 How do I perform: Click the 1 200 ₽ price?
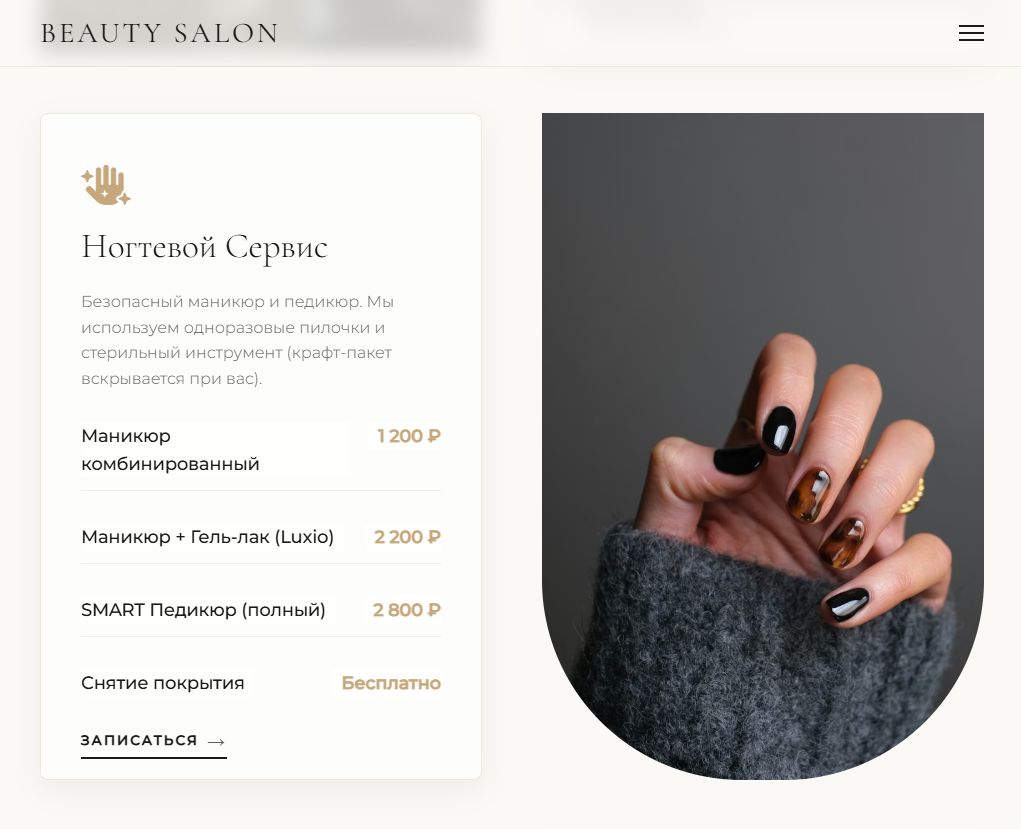coord(409,436)
